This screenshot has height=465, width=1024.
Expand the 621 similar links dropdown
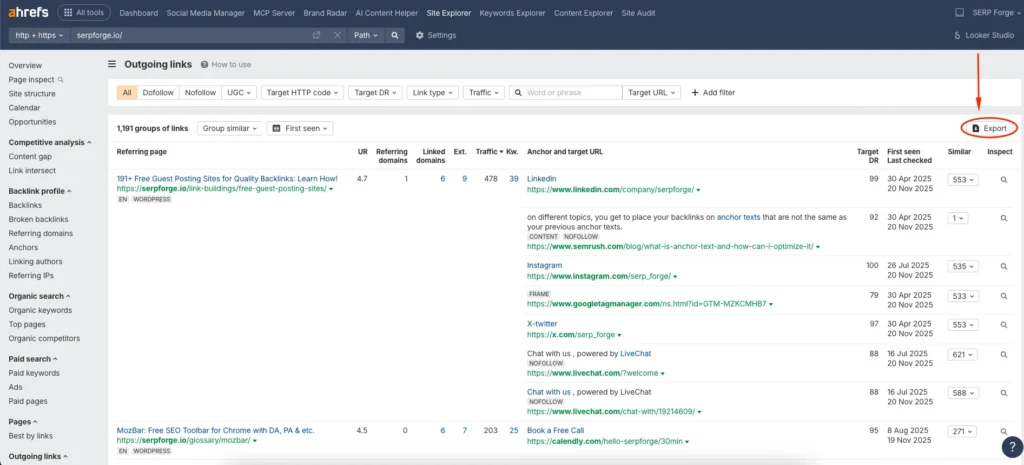(x=963, y=355)
